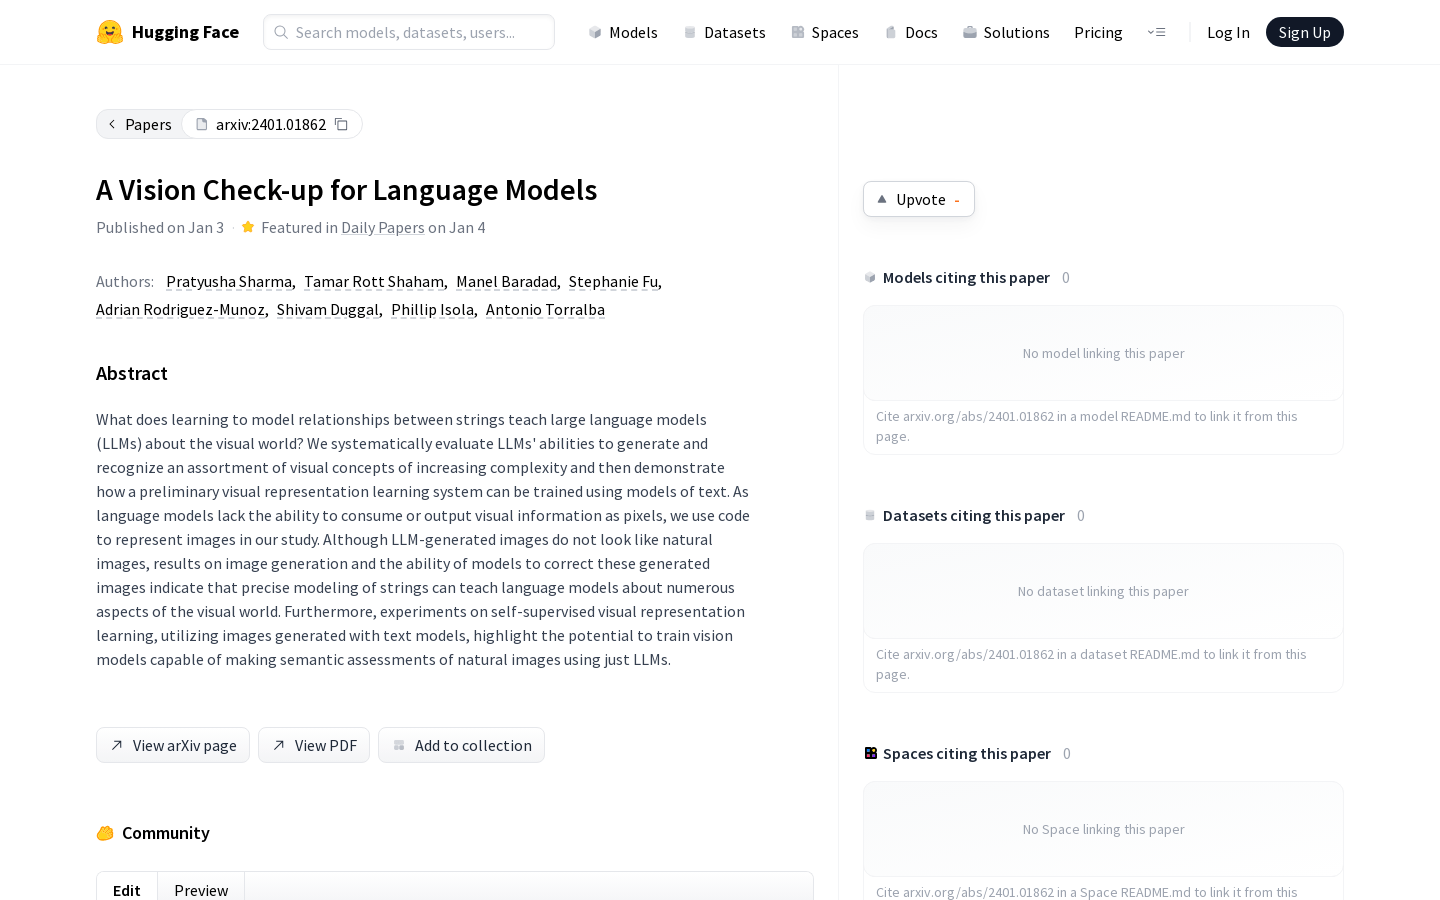Go back to Papers listing

140,124
